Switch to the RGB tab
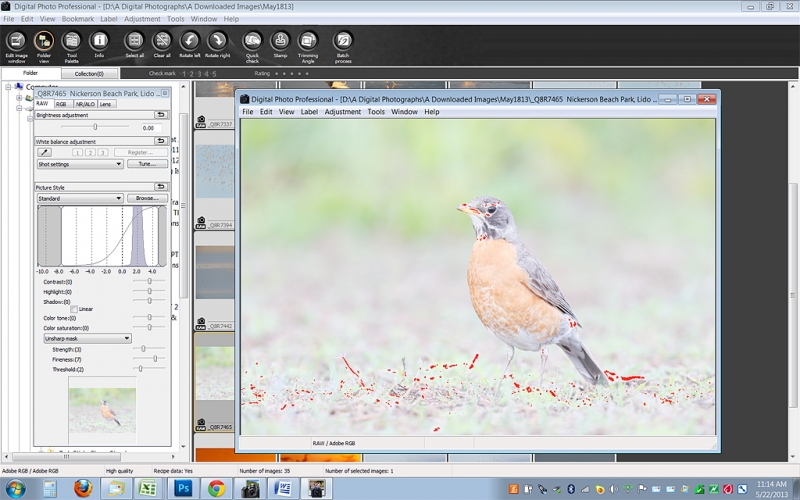This screenshot has height=500, width=800. (x=61, y=104)
